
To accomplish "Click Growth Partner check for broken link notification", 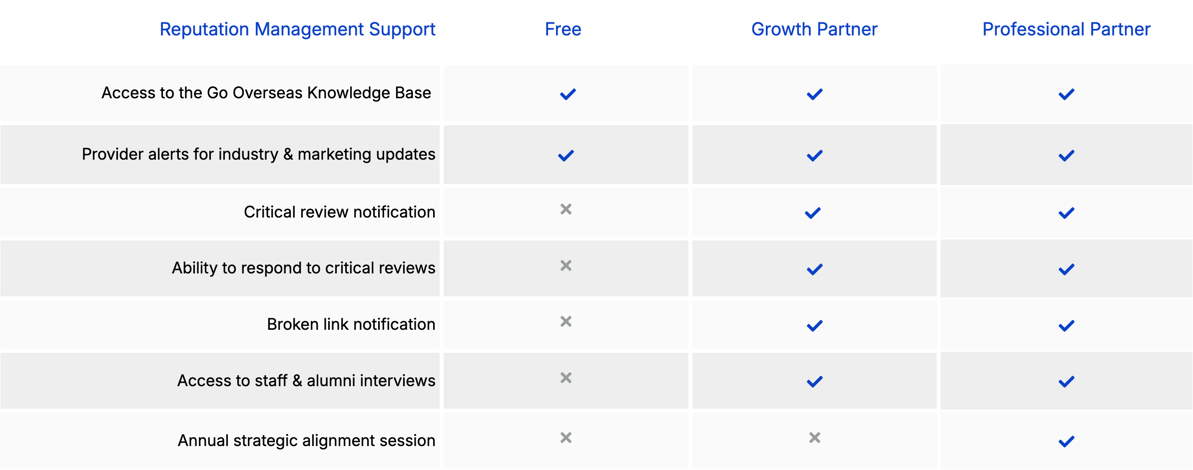I will click(x=814, y=326).
